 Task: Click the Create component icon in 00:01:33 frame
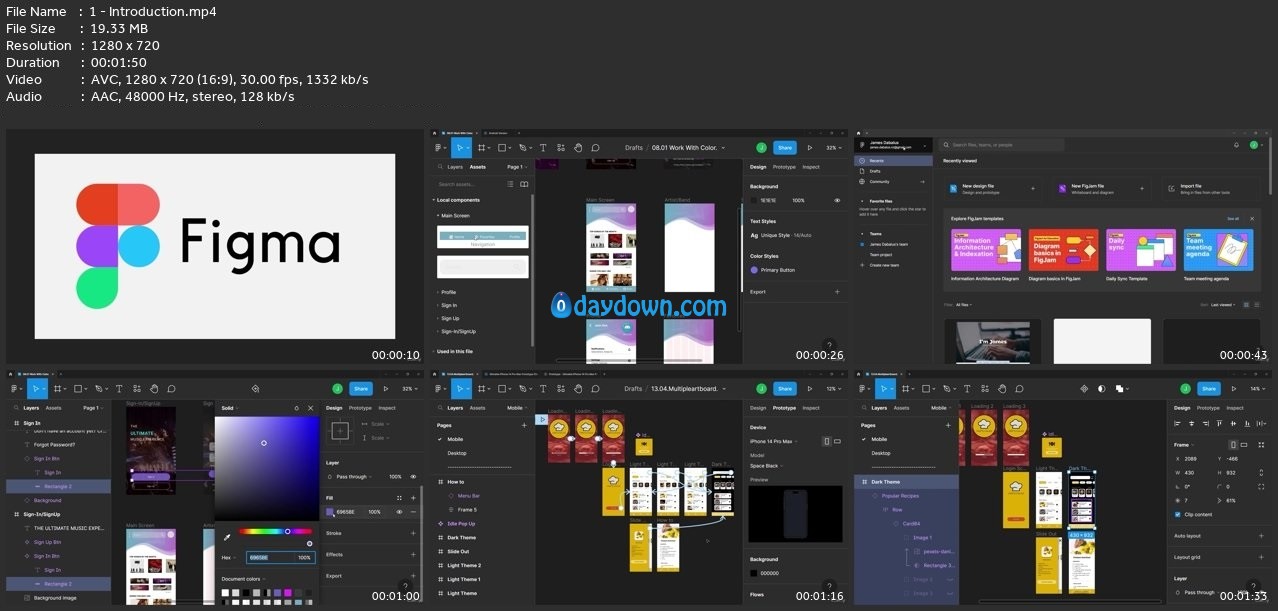point(1084,388)
